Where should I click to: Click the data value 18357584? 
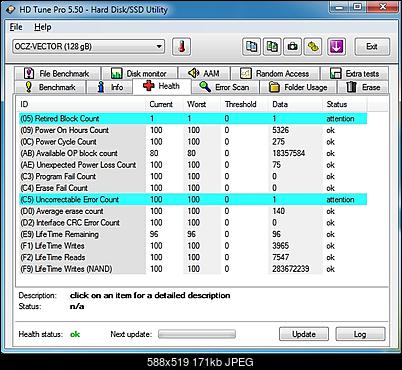pyautogui.click(x=288, y=153)
